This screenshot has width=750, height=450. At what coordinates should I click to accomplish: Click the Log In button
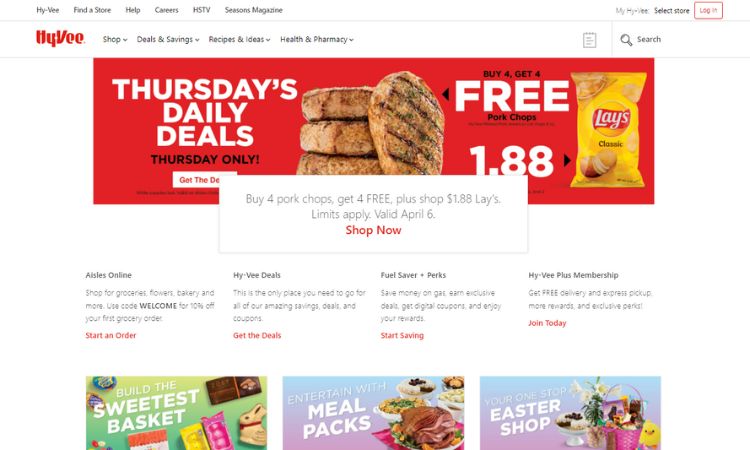tap(708, 10)
